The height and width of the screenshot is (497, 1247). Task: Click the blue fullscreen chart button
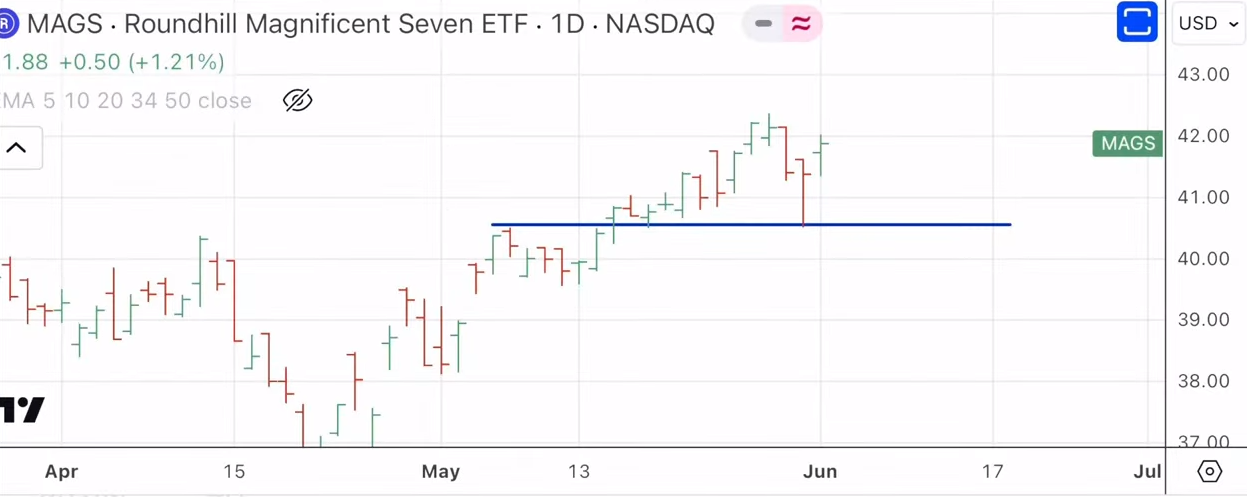coord(1136,22)
